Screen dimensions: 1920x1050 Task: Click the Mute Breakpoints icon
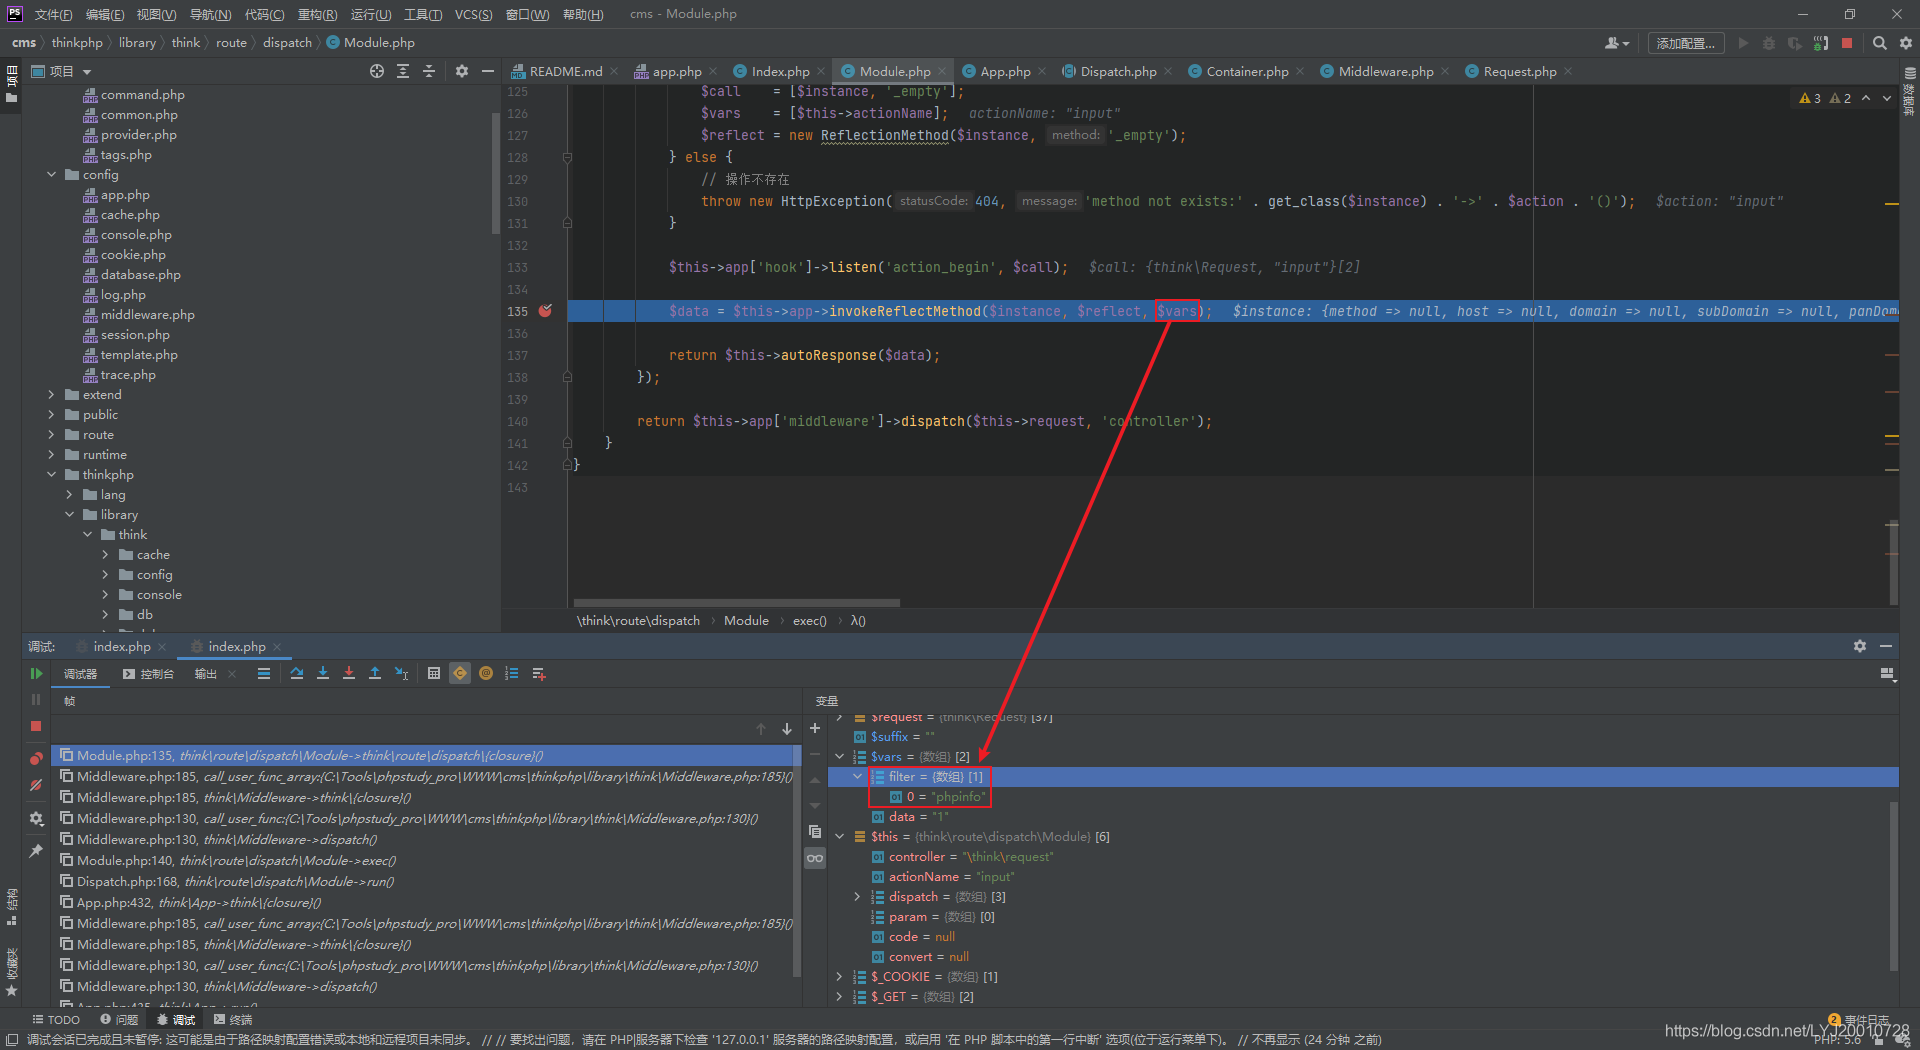tap(36, 785)
